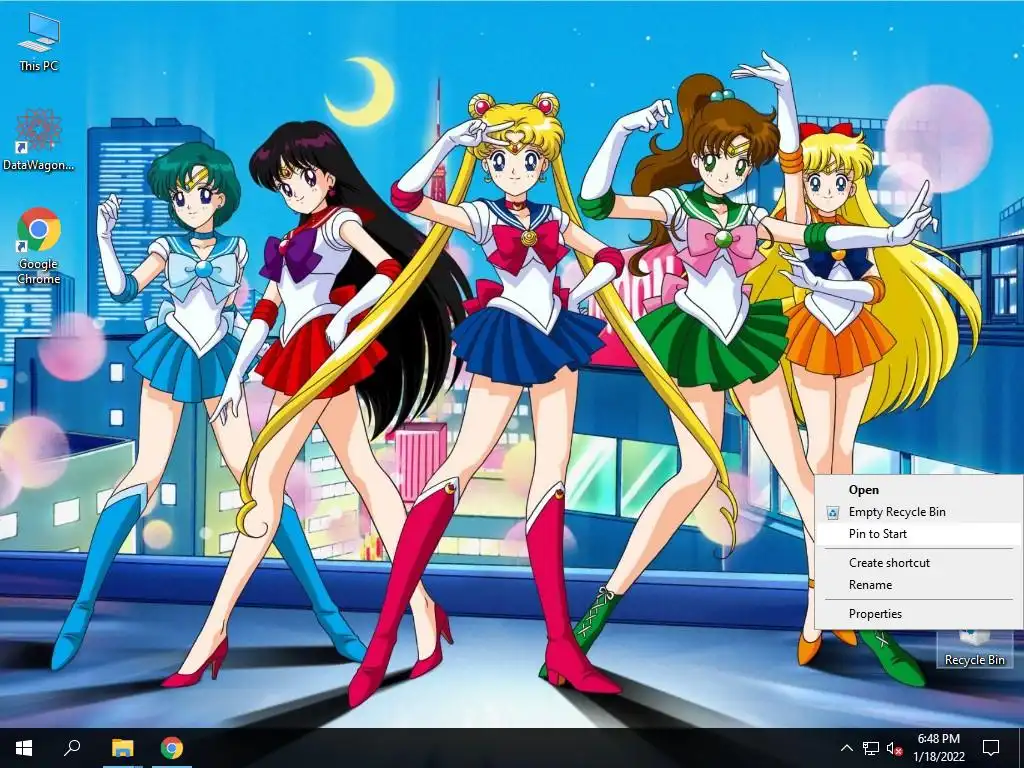Choose Open in the context menu
The height and width of the screenshot is (768, 1024).
pos(919,490)
